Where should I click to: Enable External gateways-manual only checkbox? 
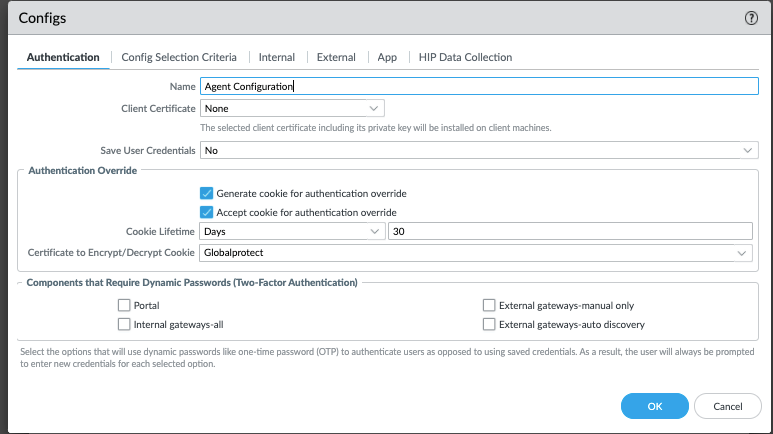click(489, 306)
